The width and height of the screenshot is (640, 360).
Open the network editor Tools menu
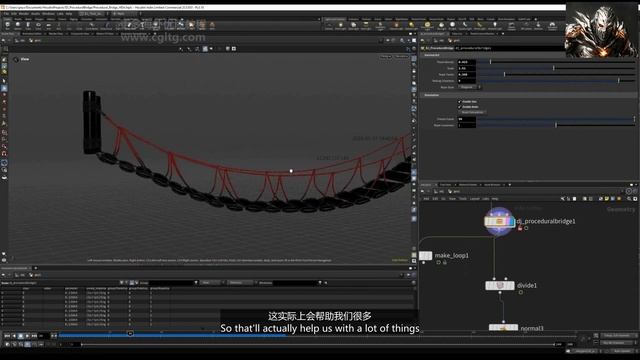[463, 199]
